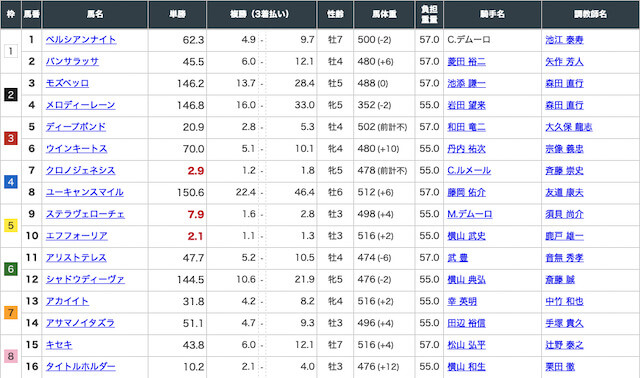
Task: Open horse キセキ link
Action: click(59, 345)
